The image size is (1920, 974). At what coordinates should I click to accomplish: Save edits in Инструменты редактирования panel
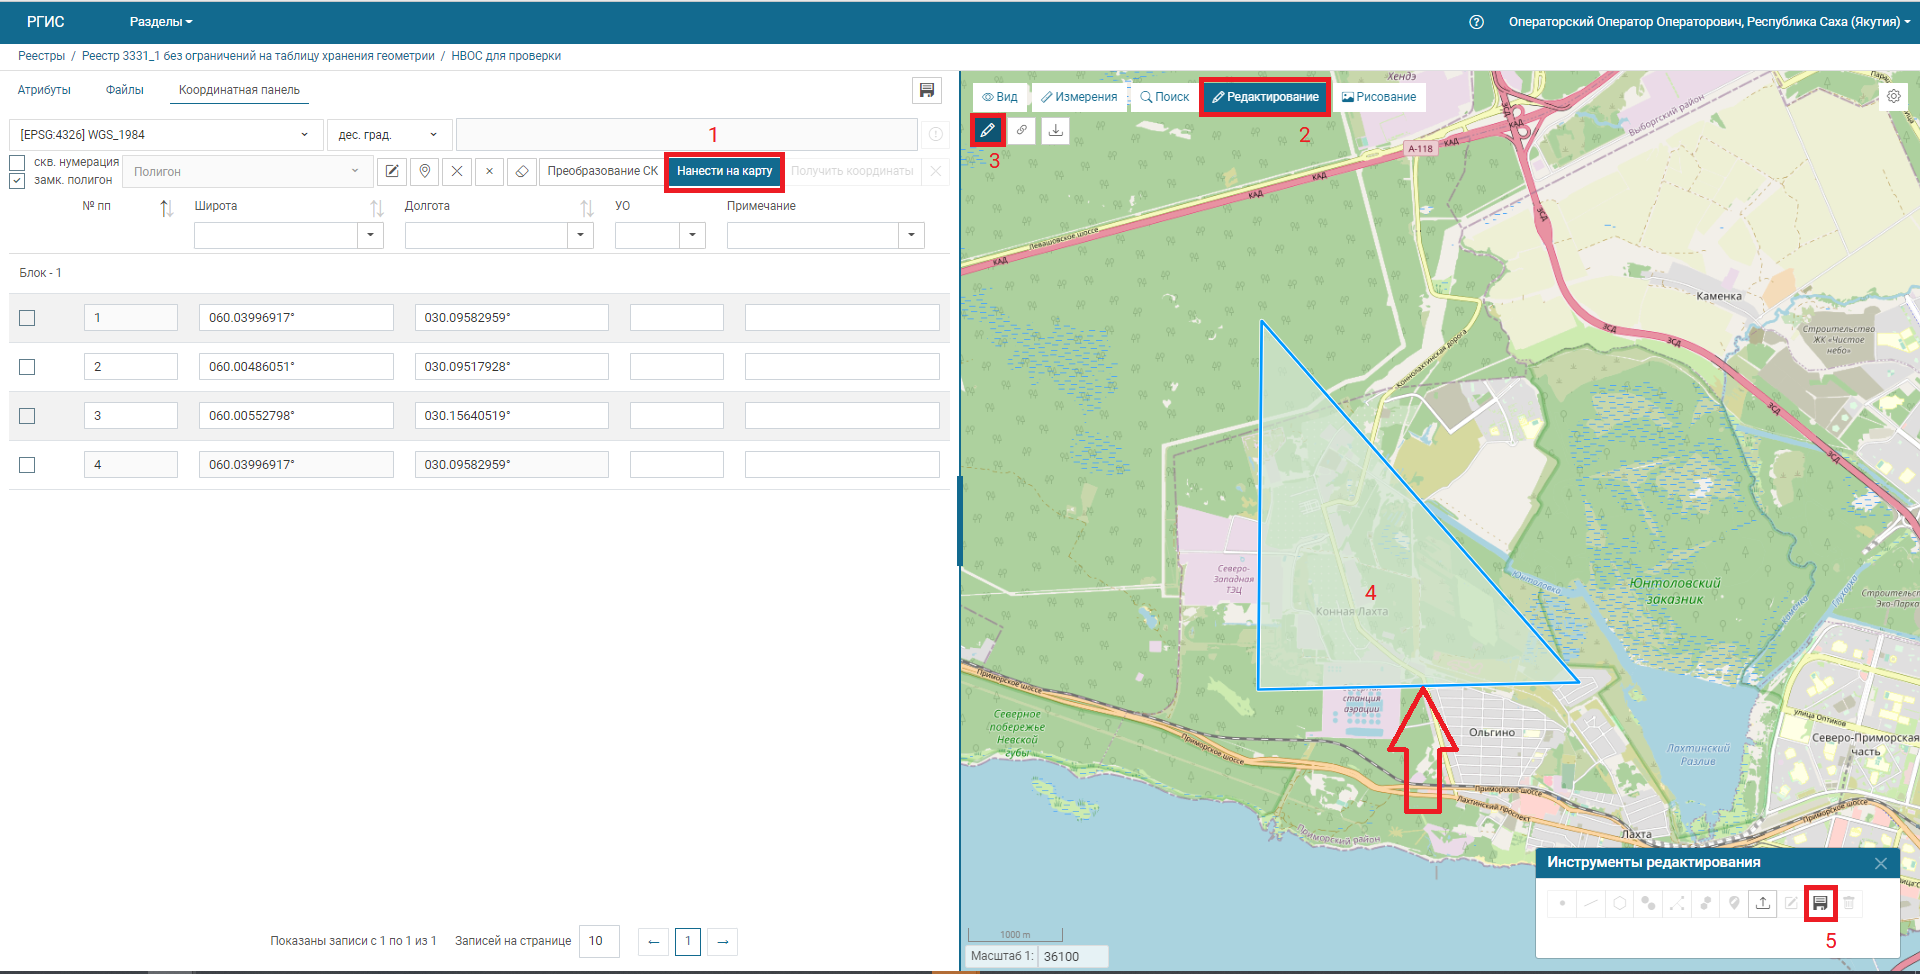(1820, 903)
